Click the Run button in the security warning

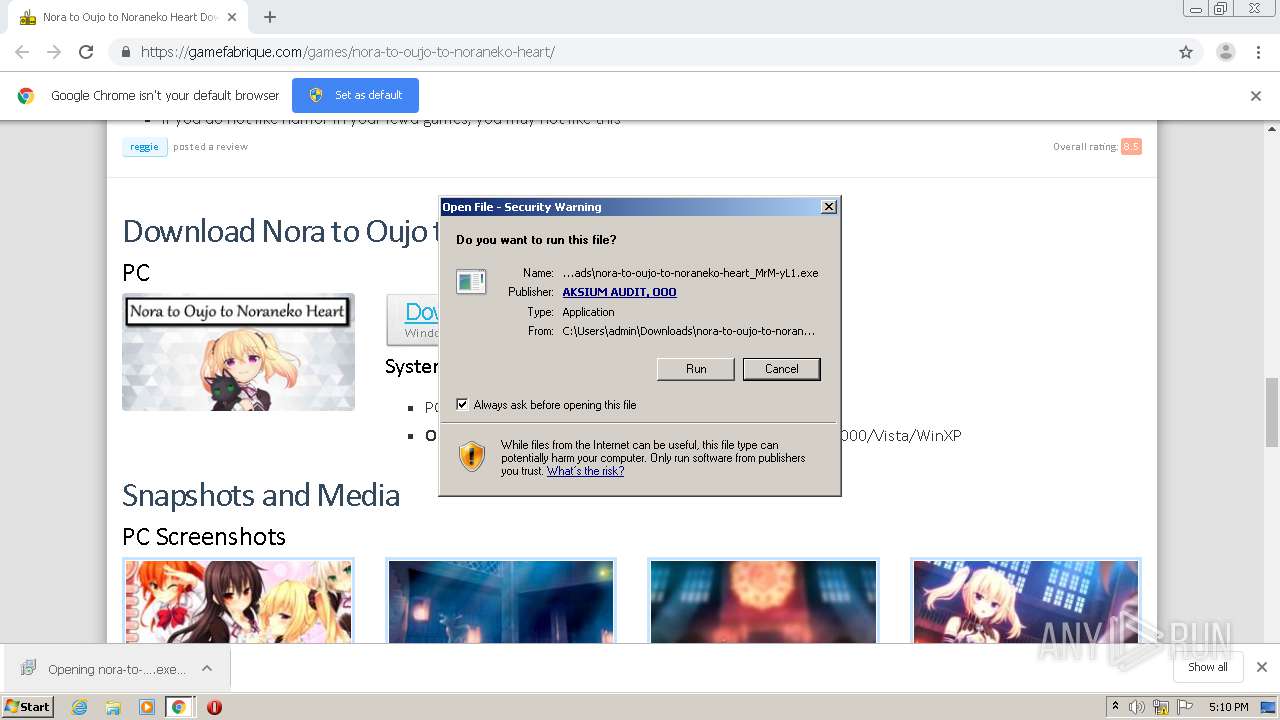point(696,369)
